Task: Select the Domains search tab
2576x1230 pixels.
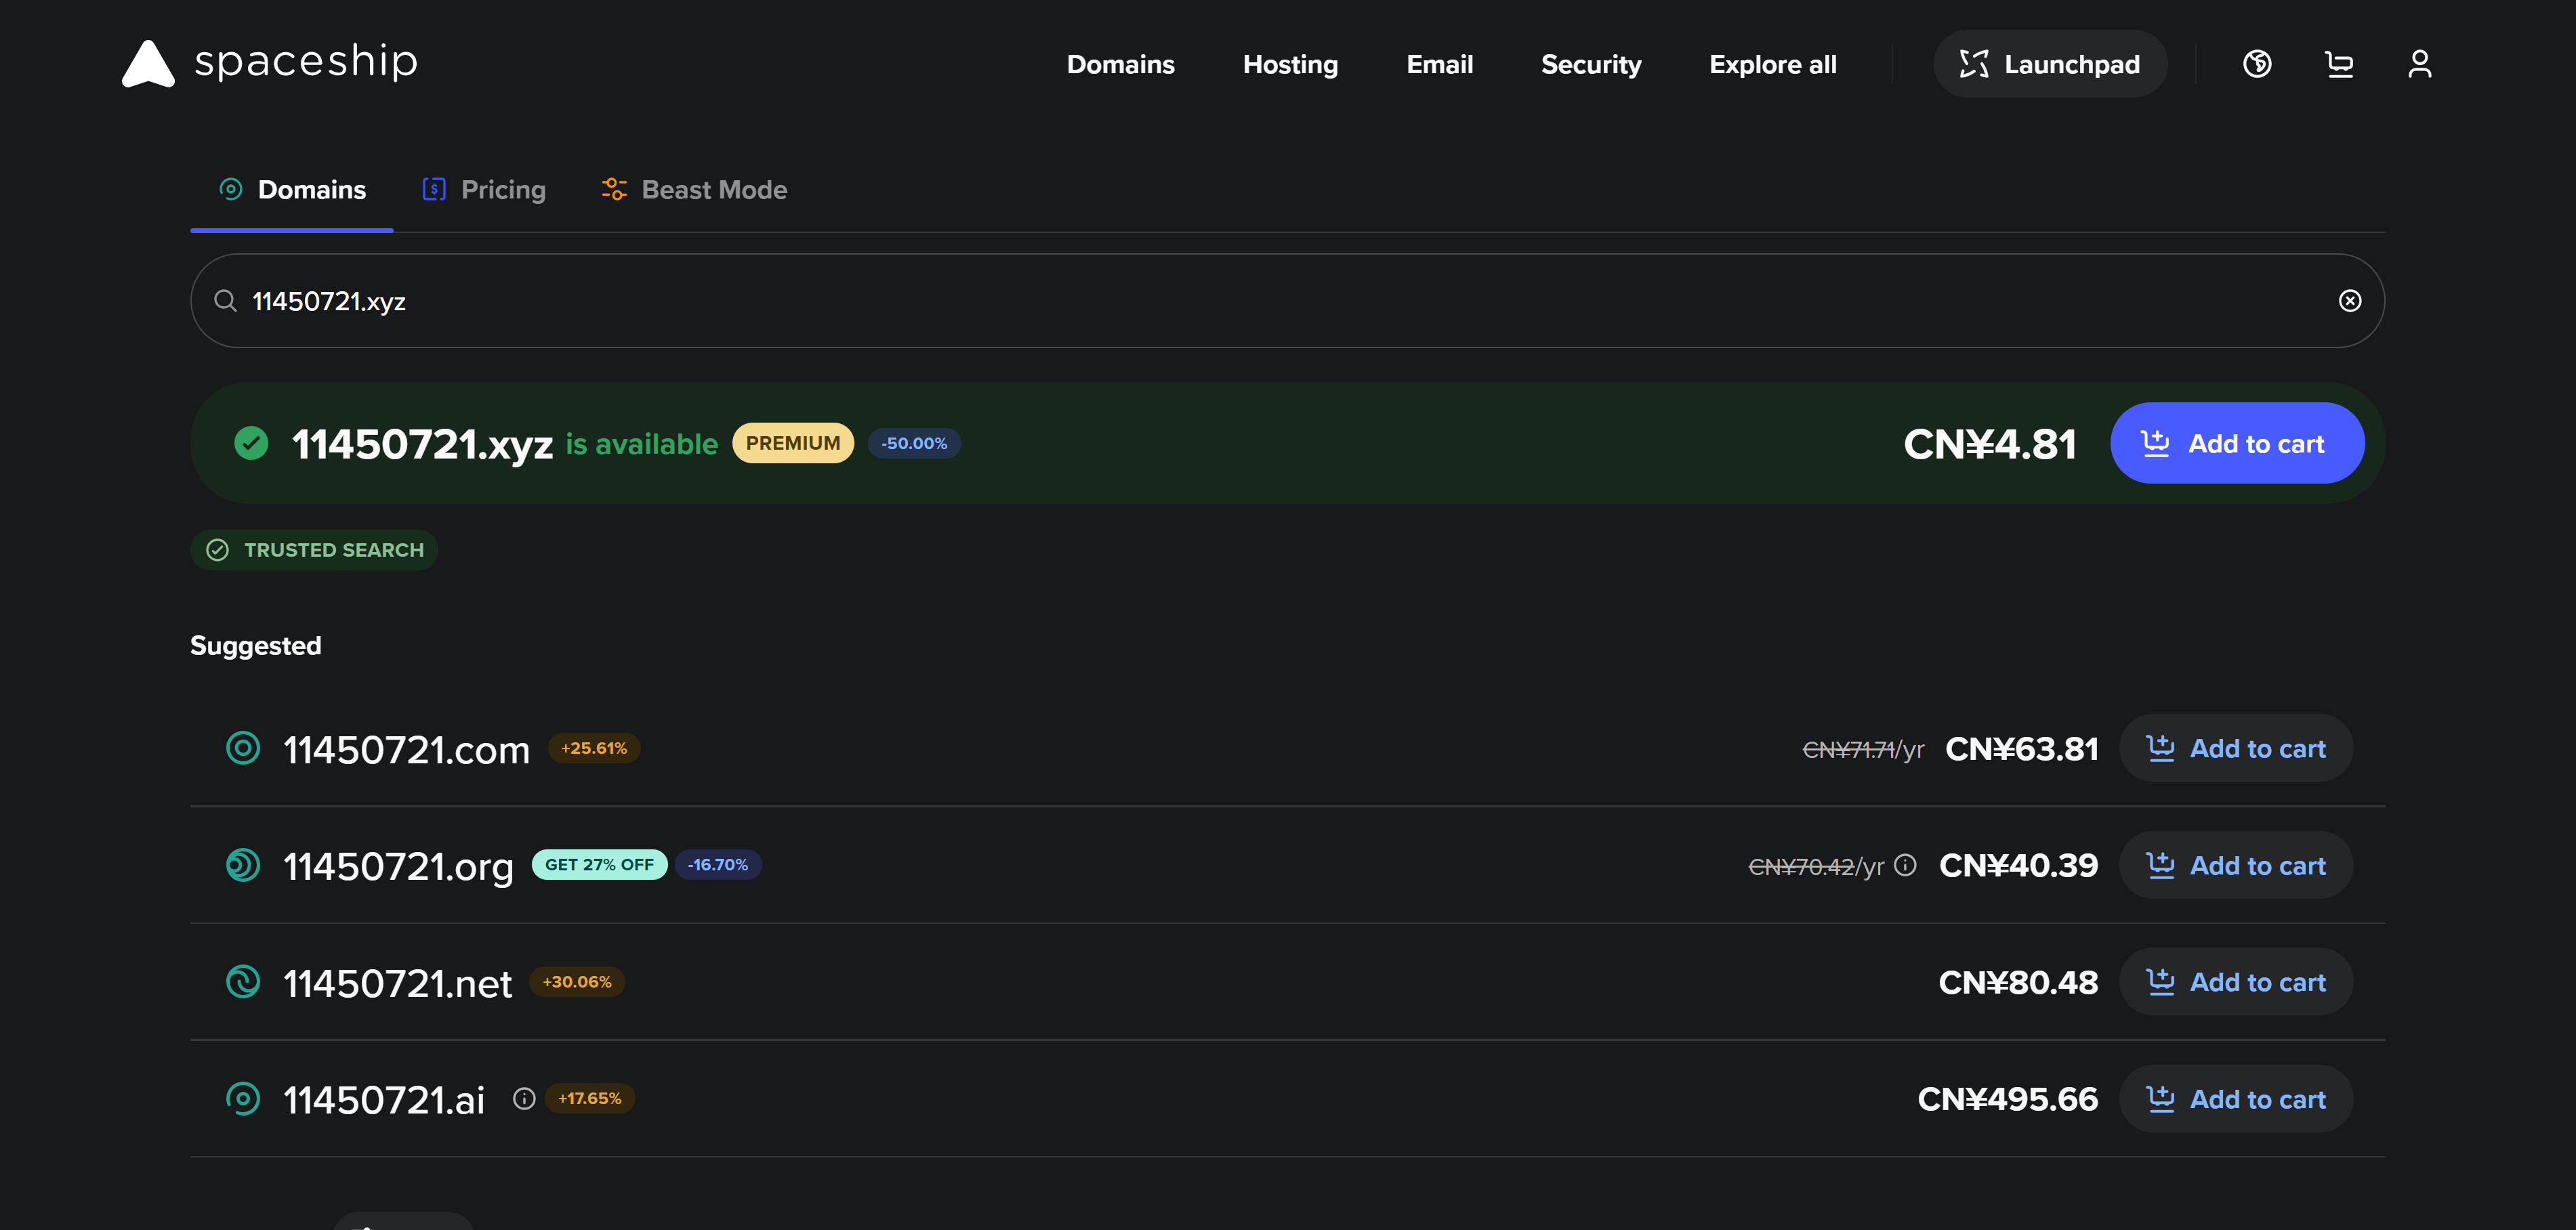Action: tap(292, 190)
